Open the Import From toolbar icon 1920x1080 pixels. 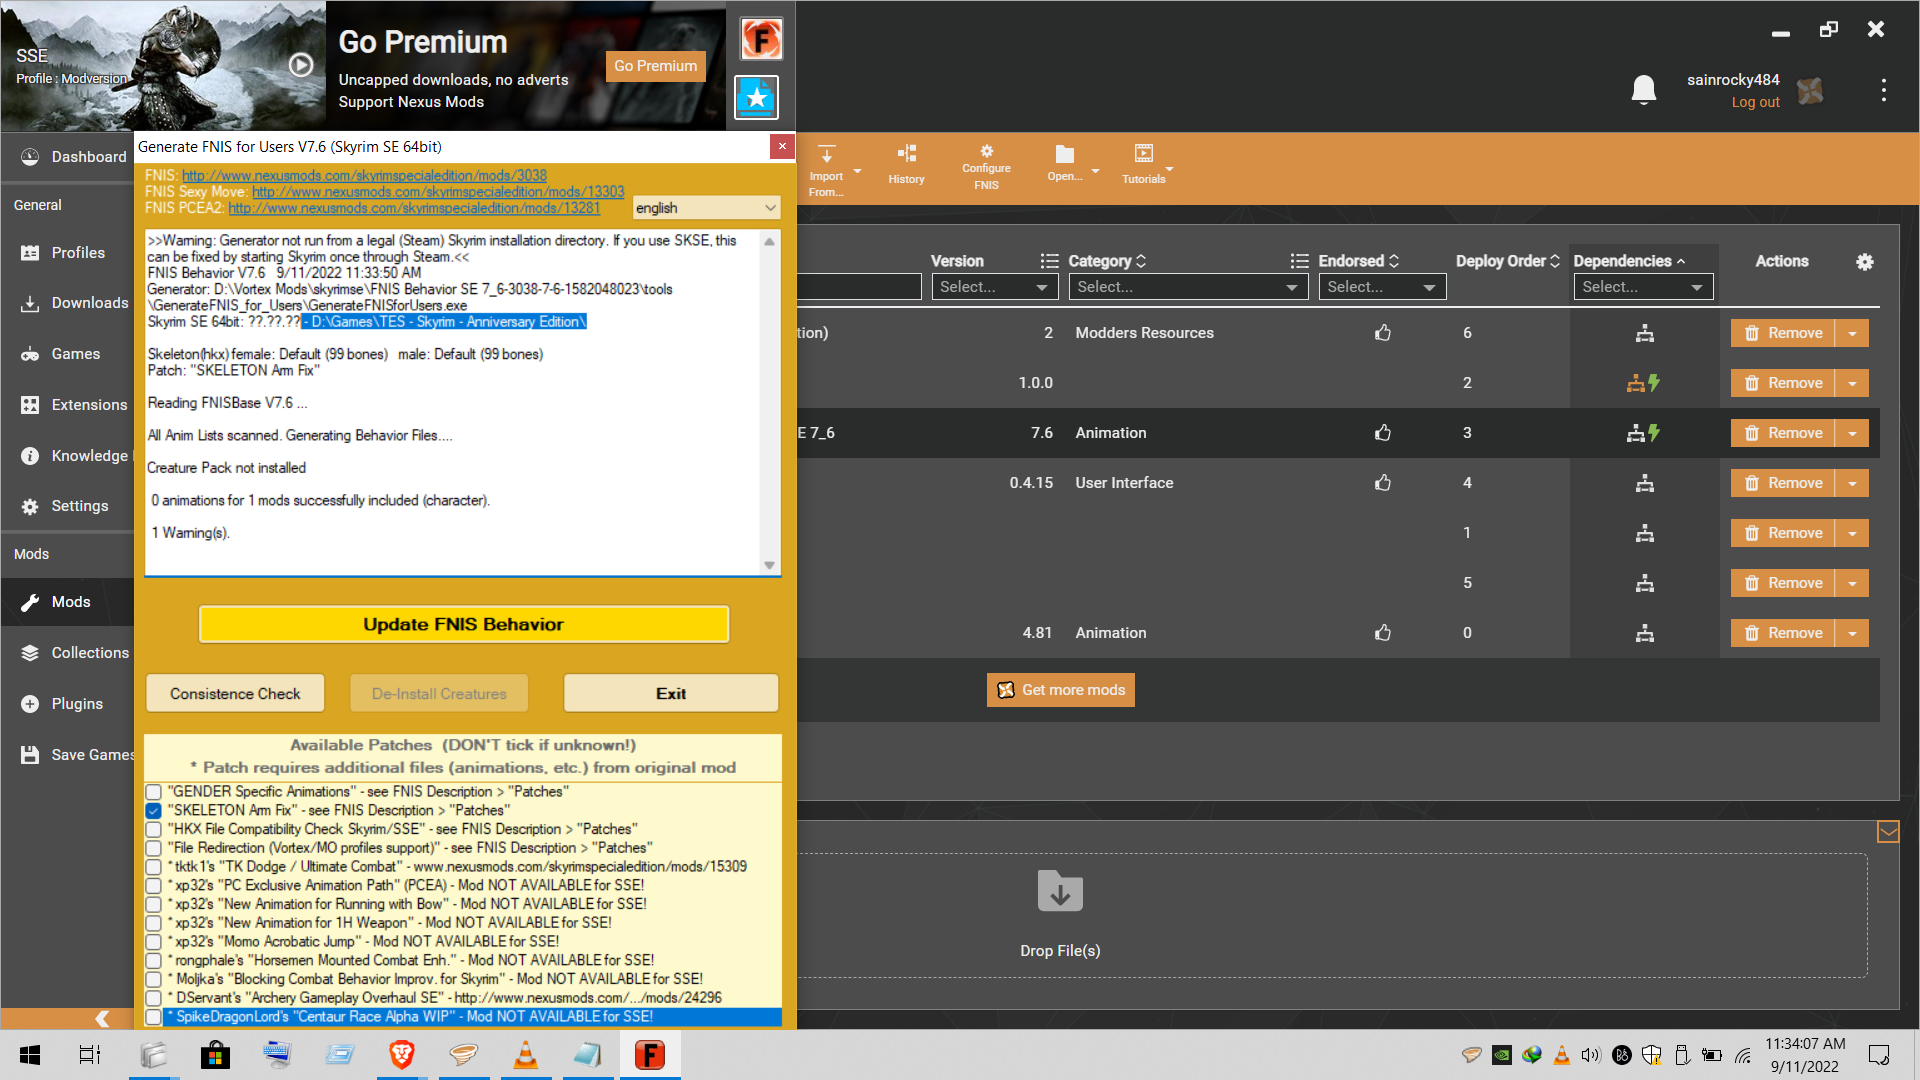pyautogui.click(x=826, y=168)
